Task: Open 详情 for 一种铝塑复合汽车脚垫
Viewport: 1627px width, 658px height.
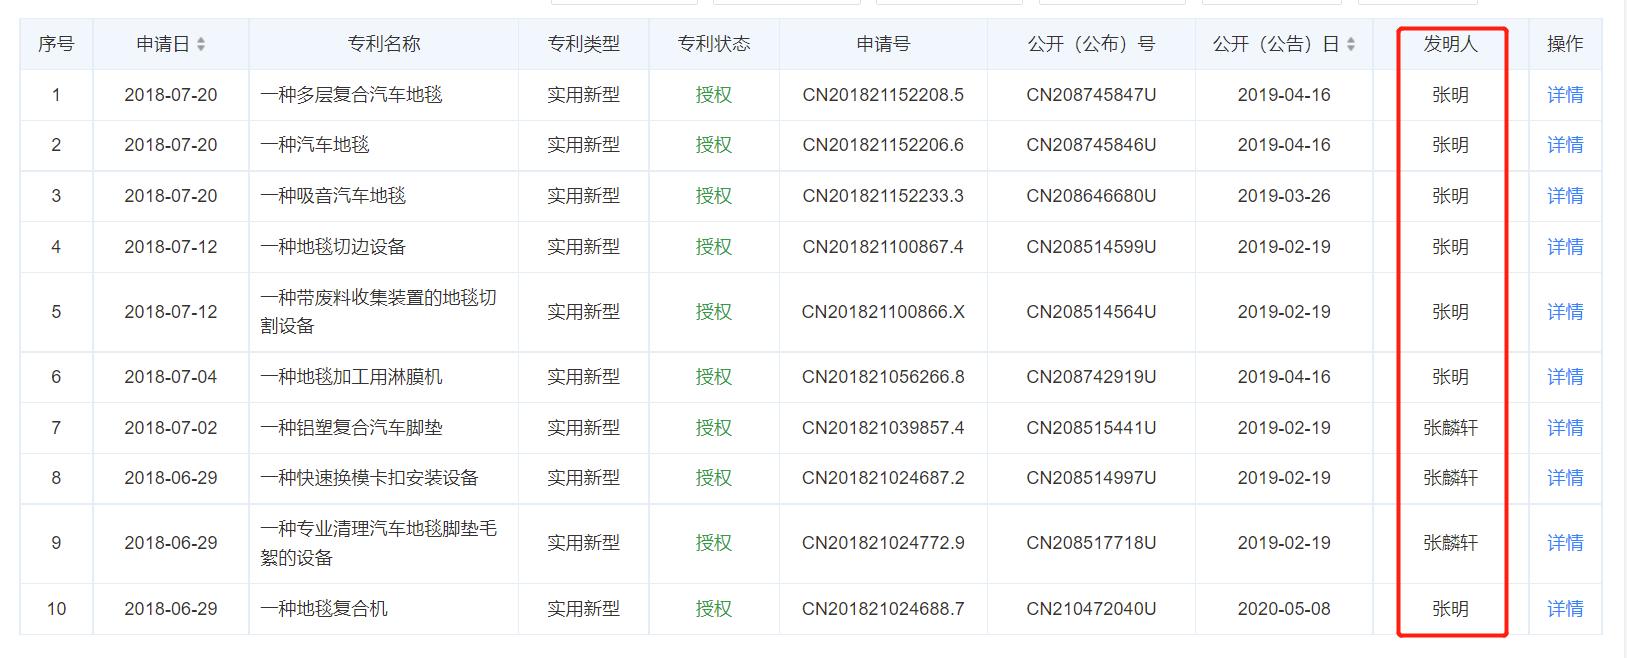Action: tap(1565, 428)
